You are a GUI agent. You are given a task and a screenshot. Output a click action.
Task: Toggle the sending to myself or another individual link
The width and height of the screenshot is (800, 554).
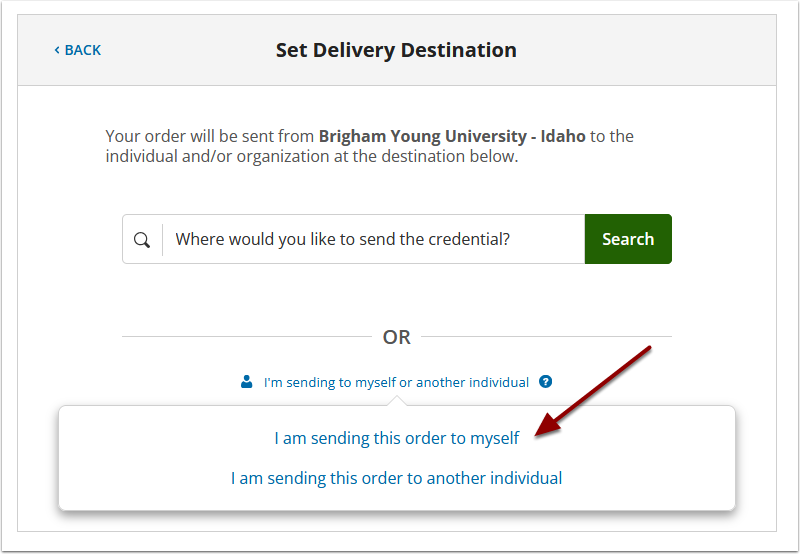tap(396, 382)
